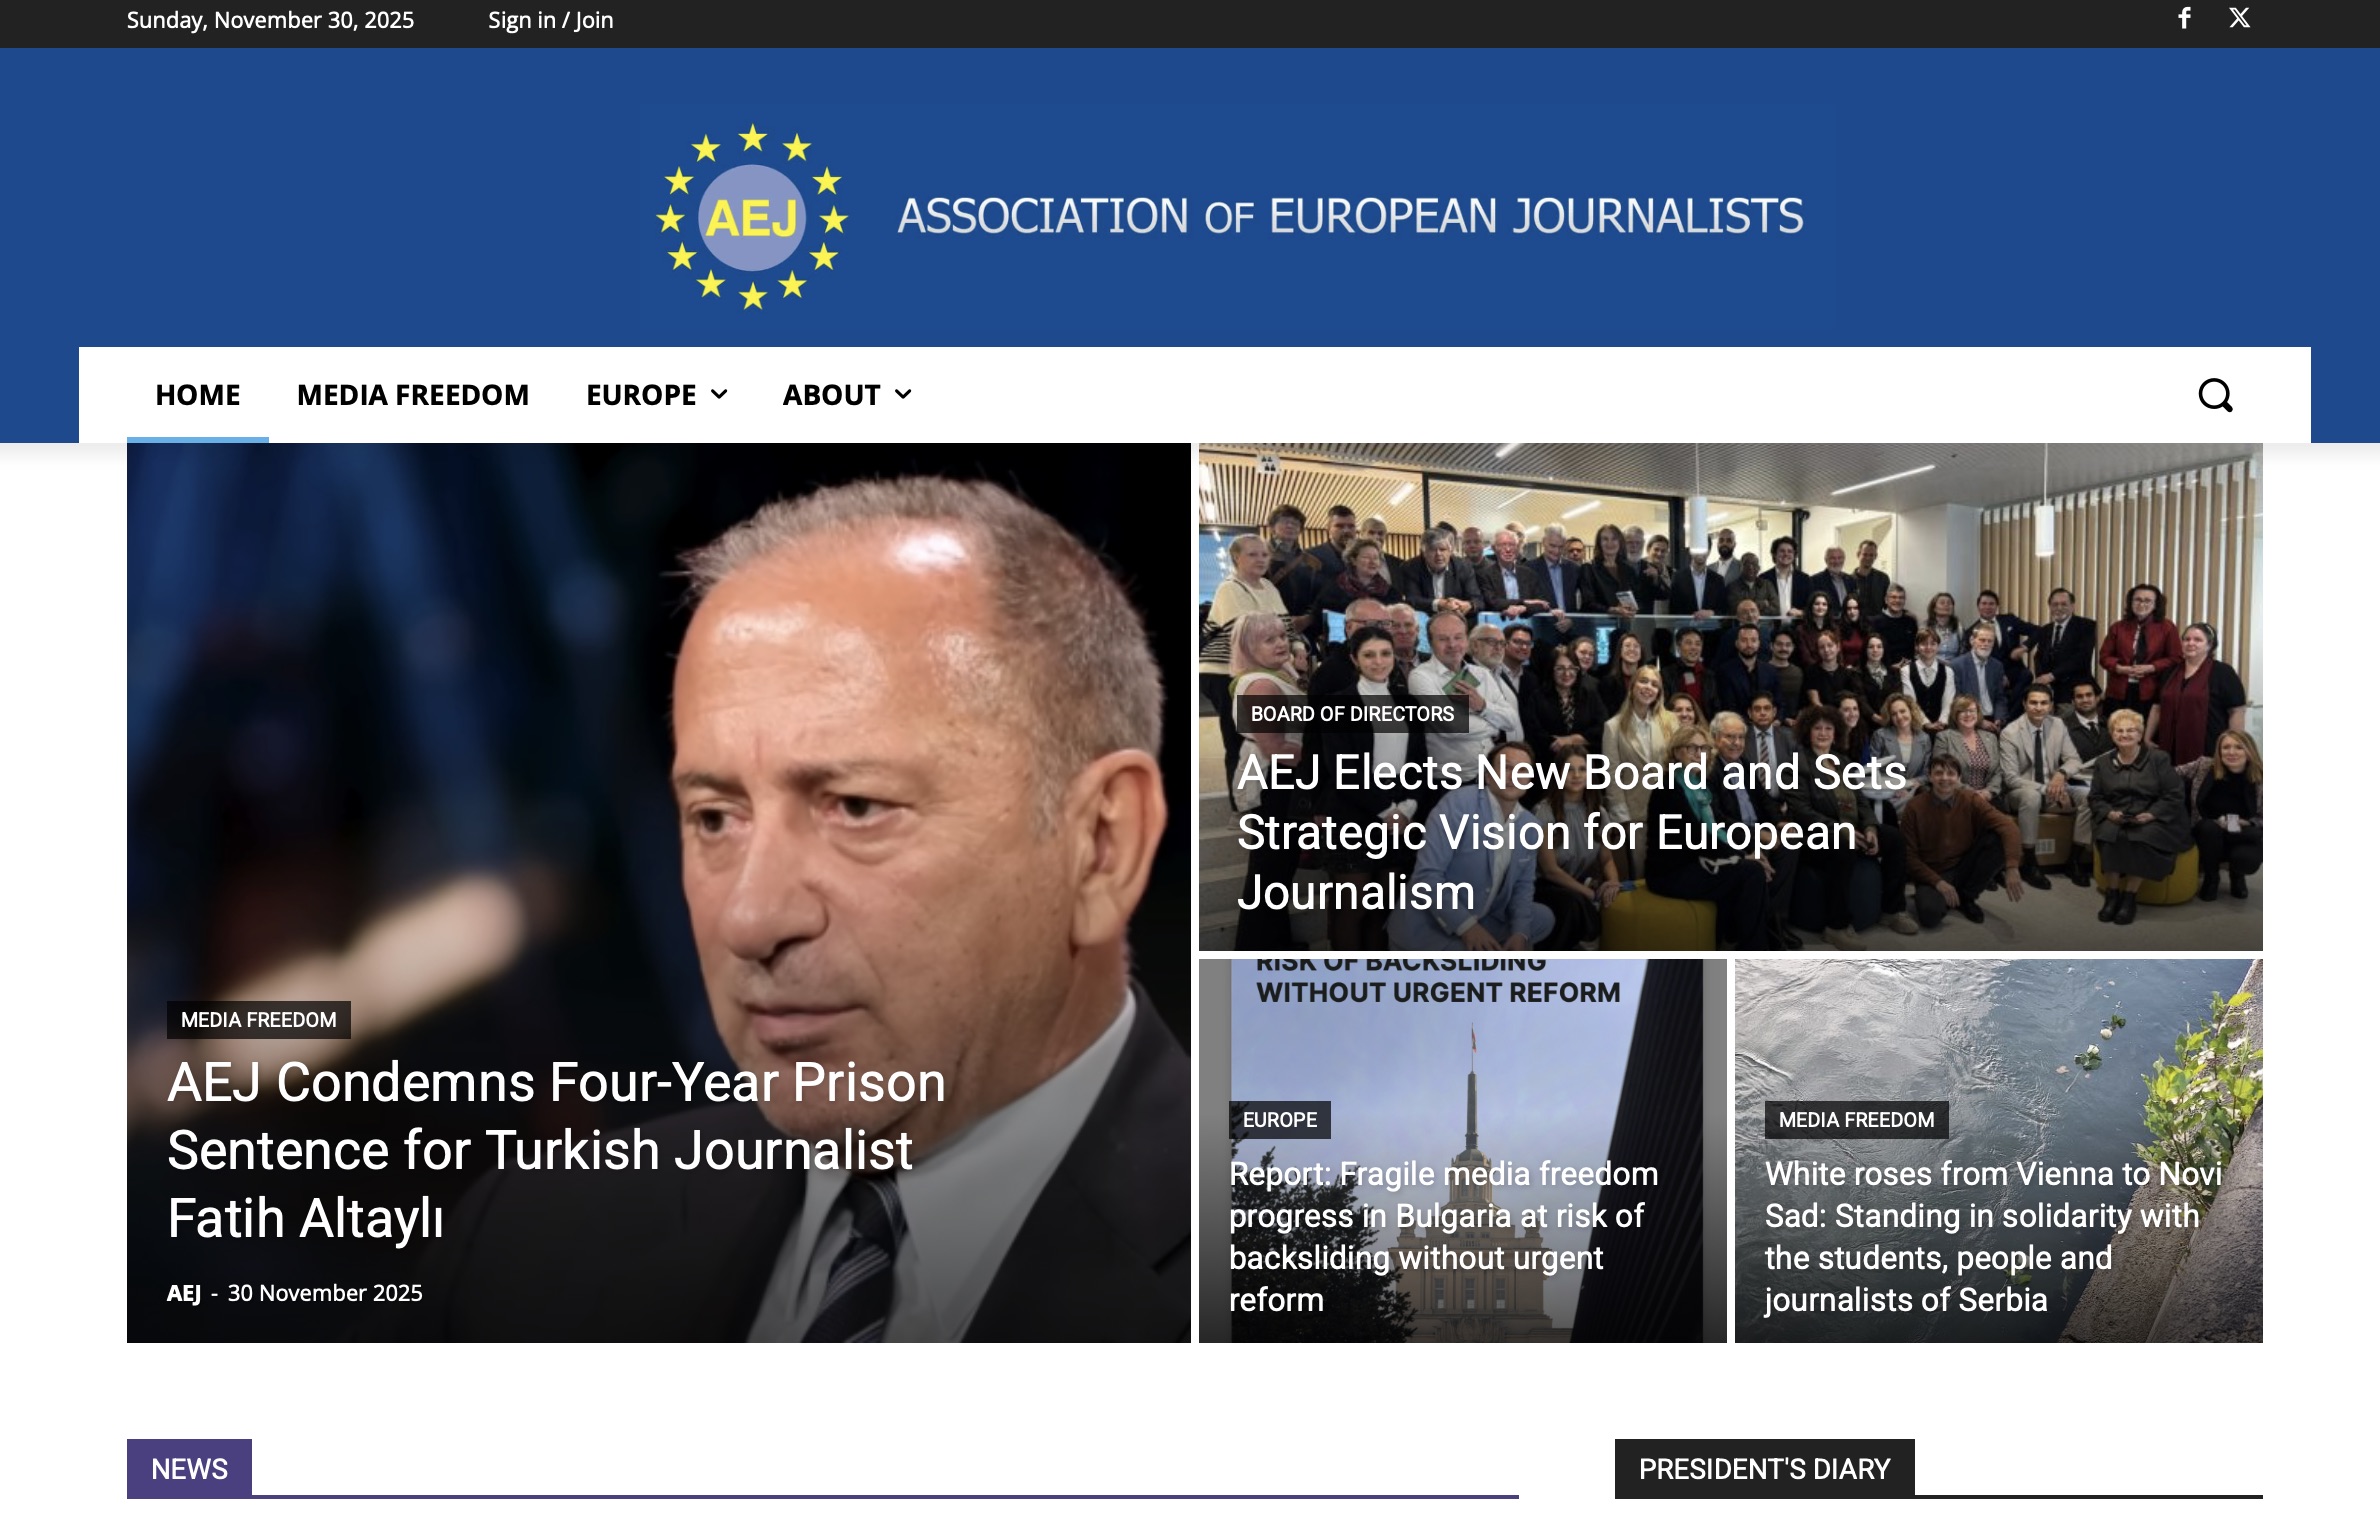2380x1530 pixels.
Task: Open White roses from Vienna article headline
Action: (1993, 1236)
